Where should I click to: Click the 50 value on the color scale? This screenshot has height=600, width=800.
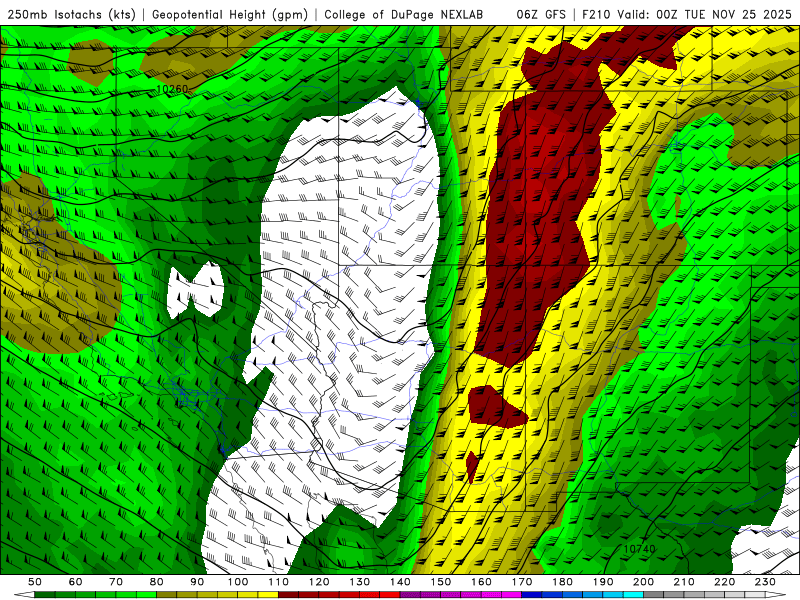(x=35, y=582)
